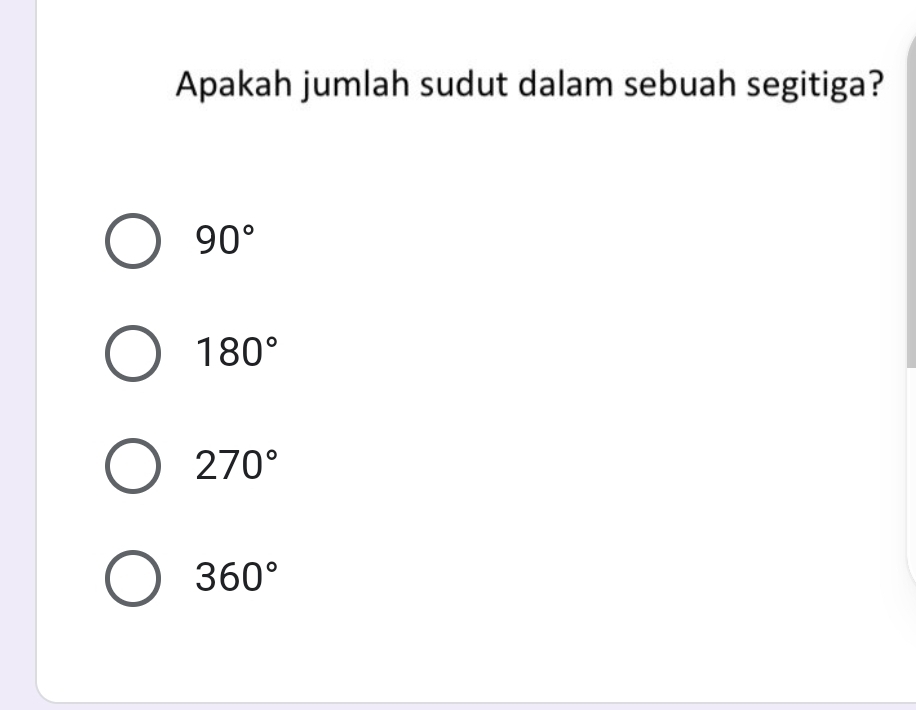
Task: Click the white quiz card background
Action: pyautogui.click(x=600, y=400)
